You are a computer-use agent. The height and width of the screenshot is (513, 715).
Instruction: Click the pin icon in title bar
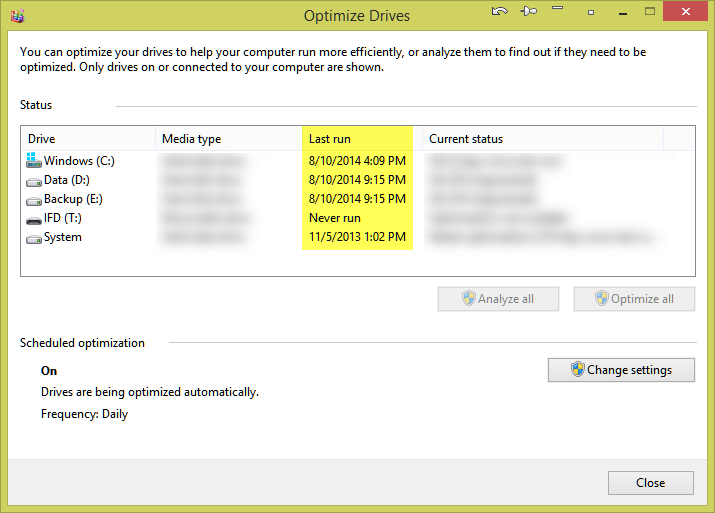(x=530, y=12)
